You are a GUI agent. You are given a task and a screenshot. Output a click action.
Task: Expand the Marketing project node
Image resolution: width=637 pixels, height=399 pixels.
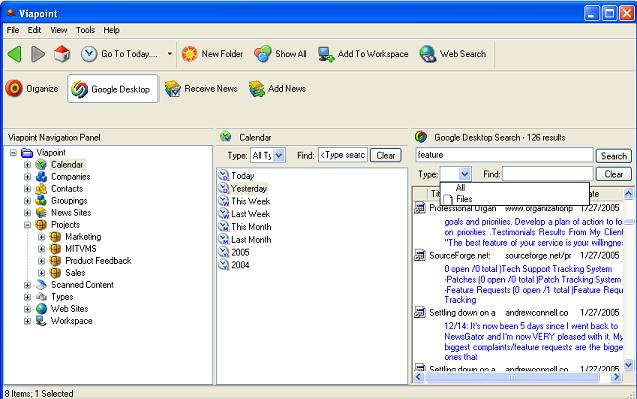(x=41, y=236)
